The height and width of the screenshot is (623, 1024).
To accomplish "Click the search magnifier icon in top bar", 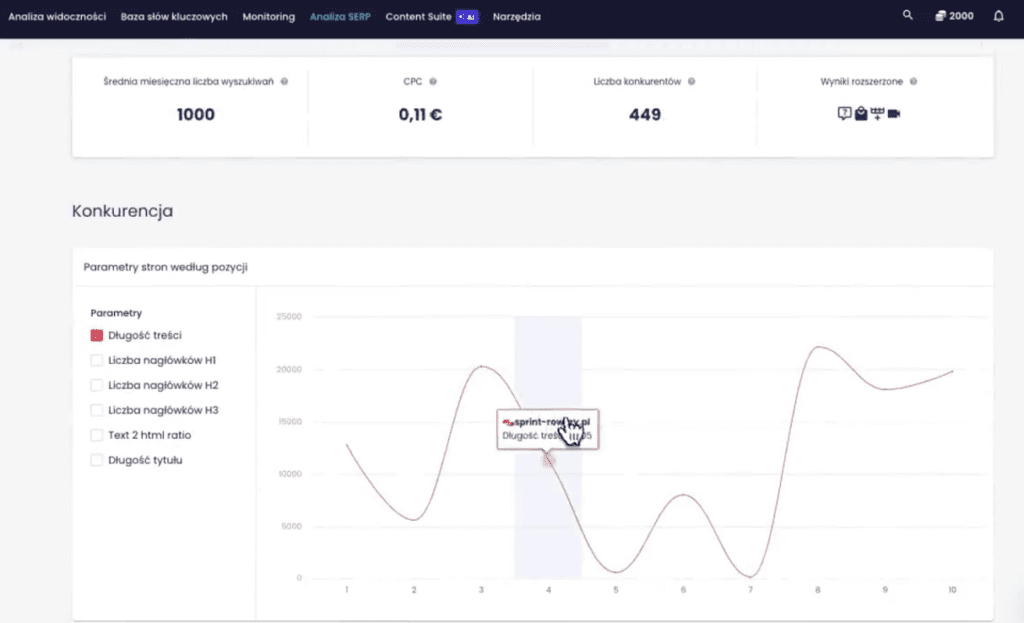I will pos(907,16).
